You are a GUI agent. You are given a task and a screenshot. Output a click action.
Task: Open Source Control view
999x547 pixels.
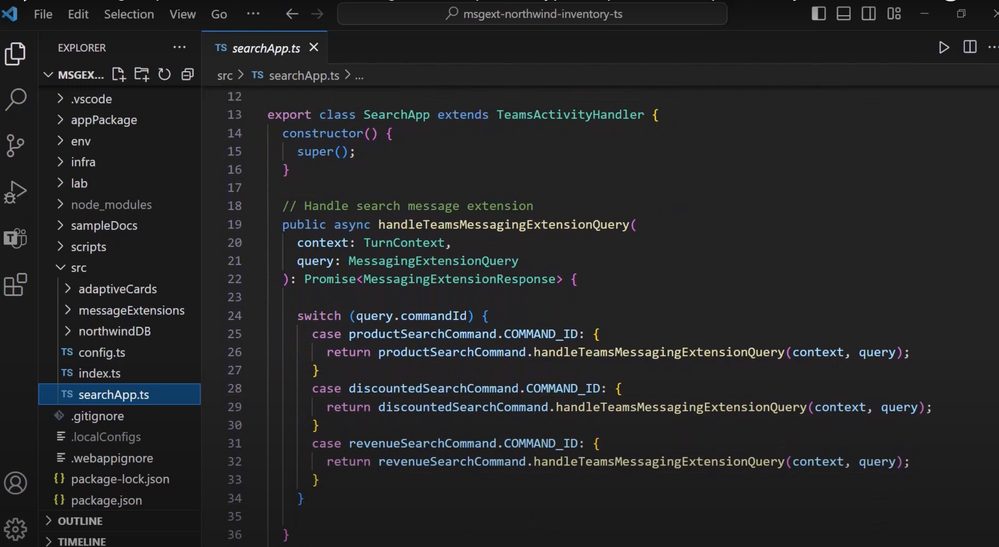[x=16, y=145]
